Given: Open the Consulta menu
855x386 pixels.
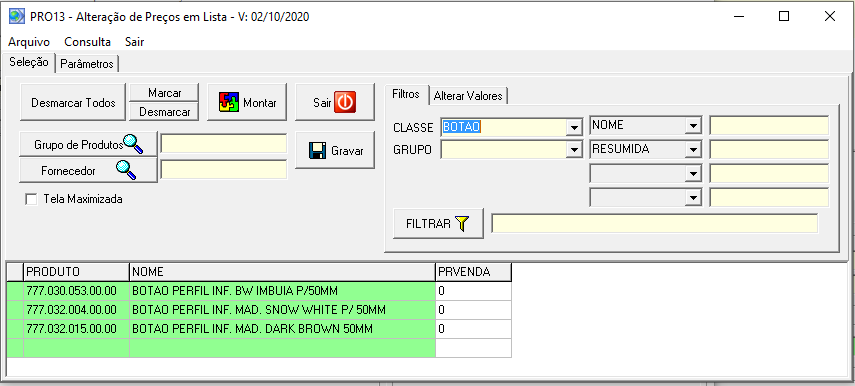Looking at the screenshot, I should (x=87, y=42).
